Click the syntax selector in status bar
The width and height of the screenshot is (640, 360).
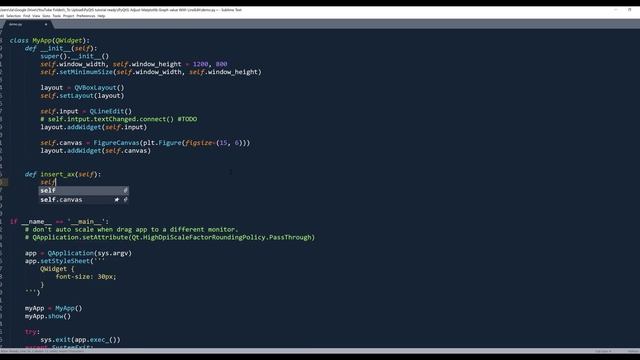click(x=633, y=351)
